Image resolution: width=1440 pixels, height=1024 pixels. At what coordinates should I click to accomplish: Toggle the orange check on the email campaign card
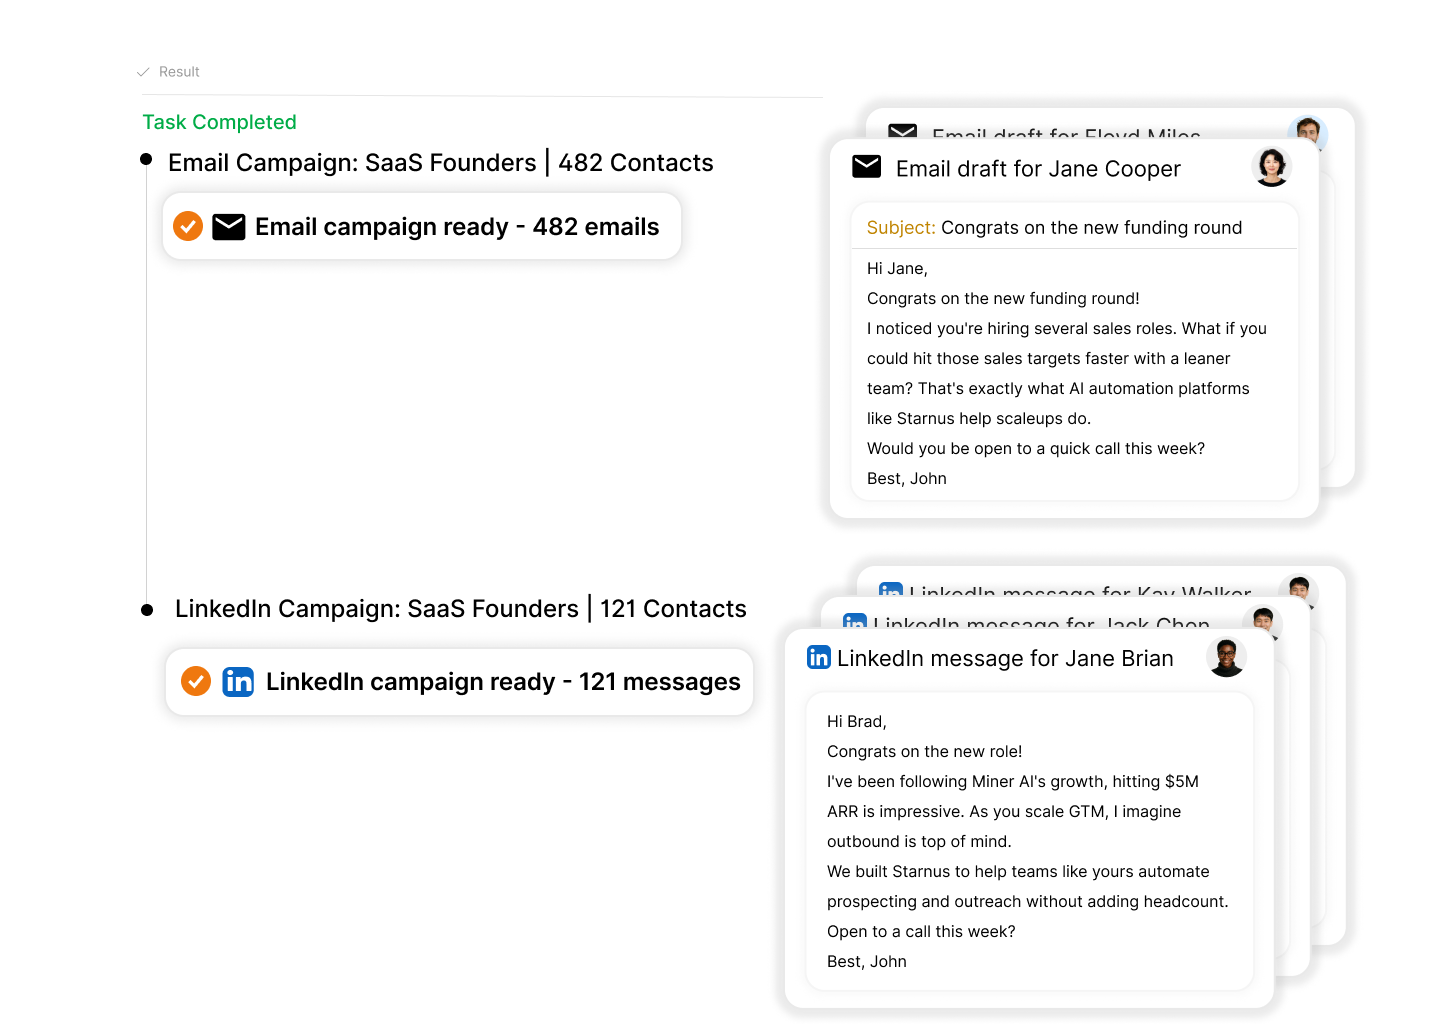tap(188, 227)
